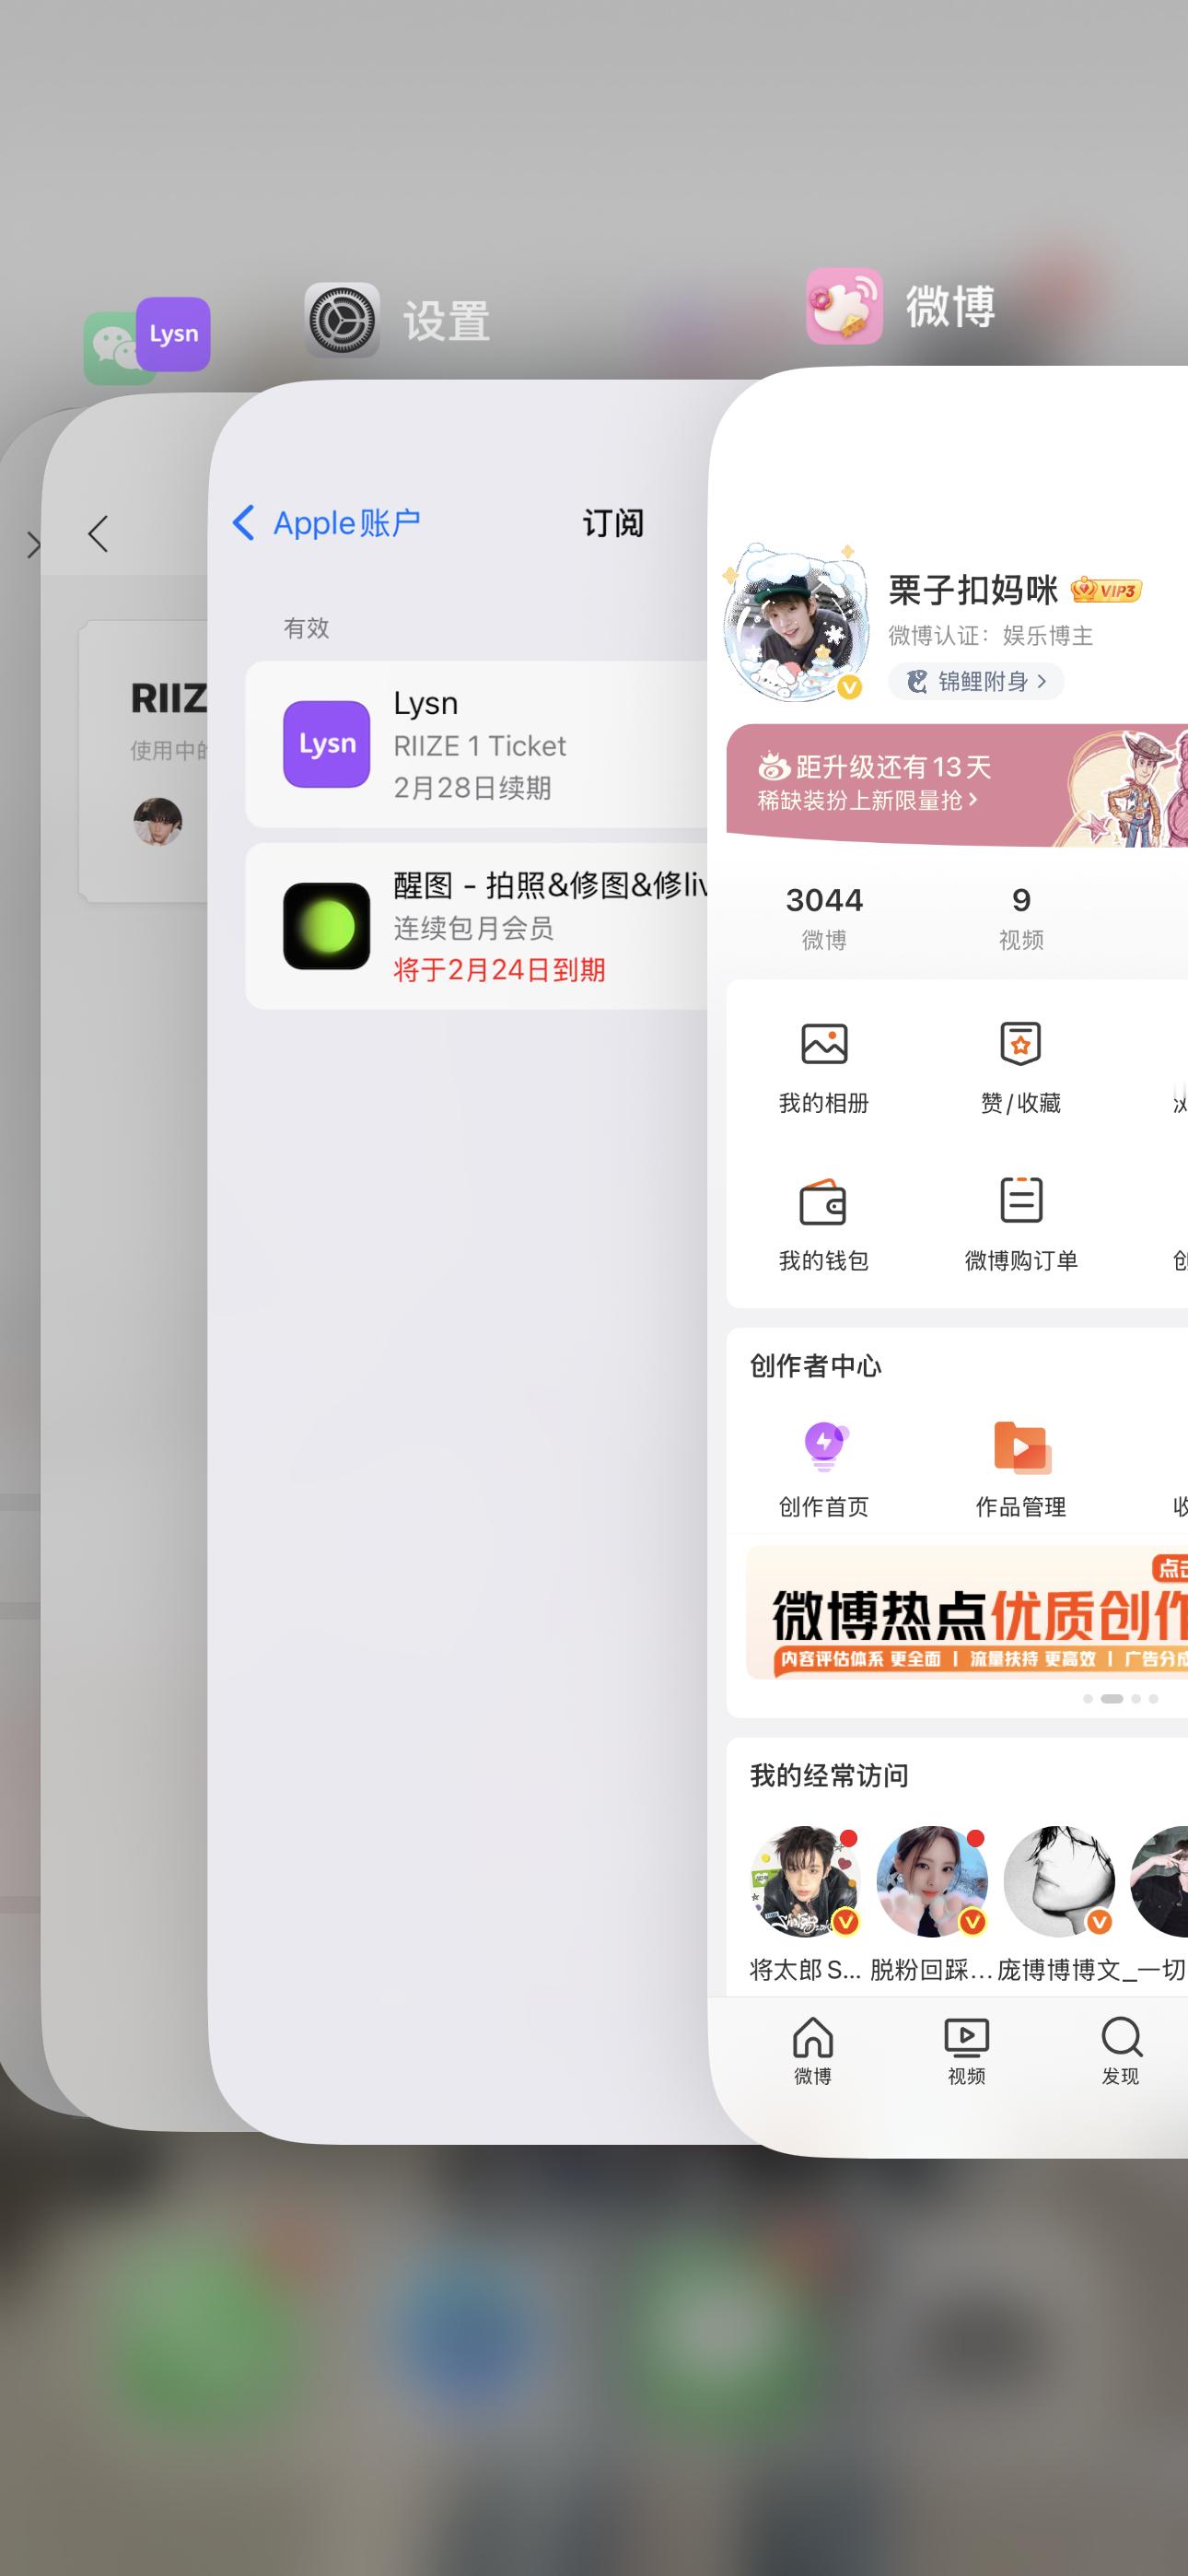Visit 将太郎 S... frequent-visit avatar
1188x2576 pixels.
pyautogui.click(x=805, y=1881)
